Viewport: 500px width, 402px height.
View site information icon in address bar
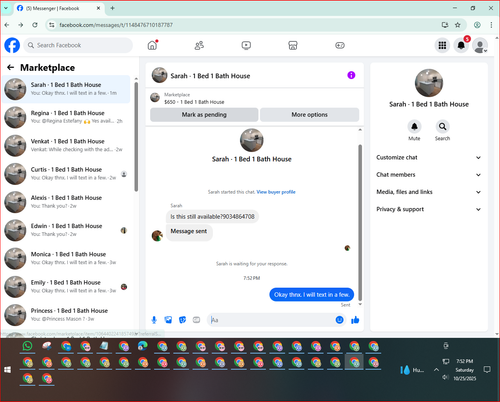pos(52,25)
